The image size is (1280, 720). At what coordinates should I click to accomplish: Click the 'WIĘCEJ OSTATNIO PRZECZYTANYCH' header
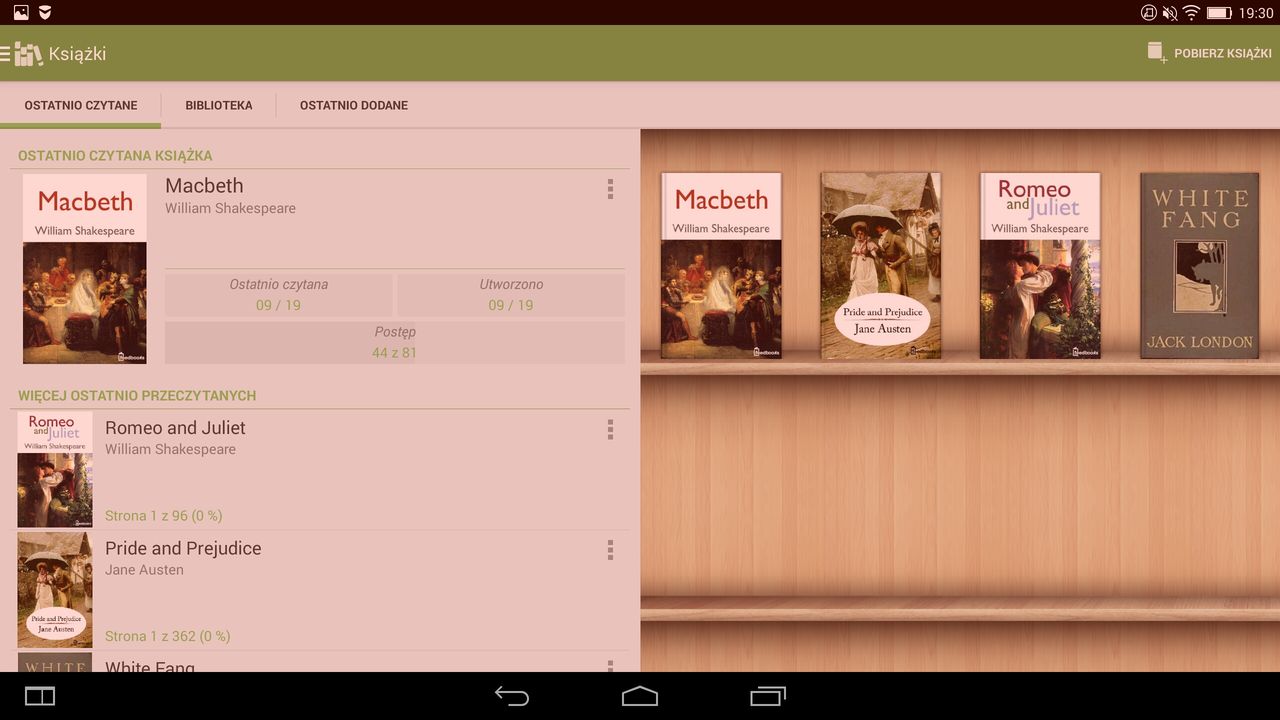pyautogui.click(x=137, y=396)
